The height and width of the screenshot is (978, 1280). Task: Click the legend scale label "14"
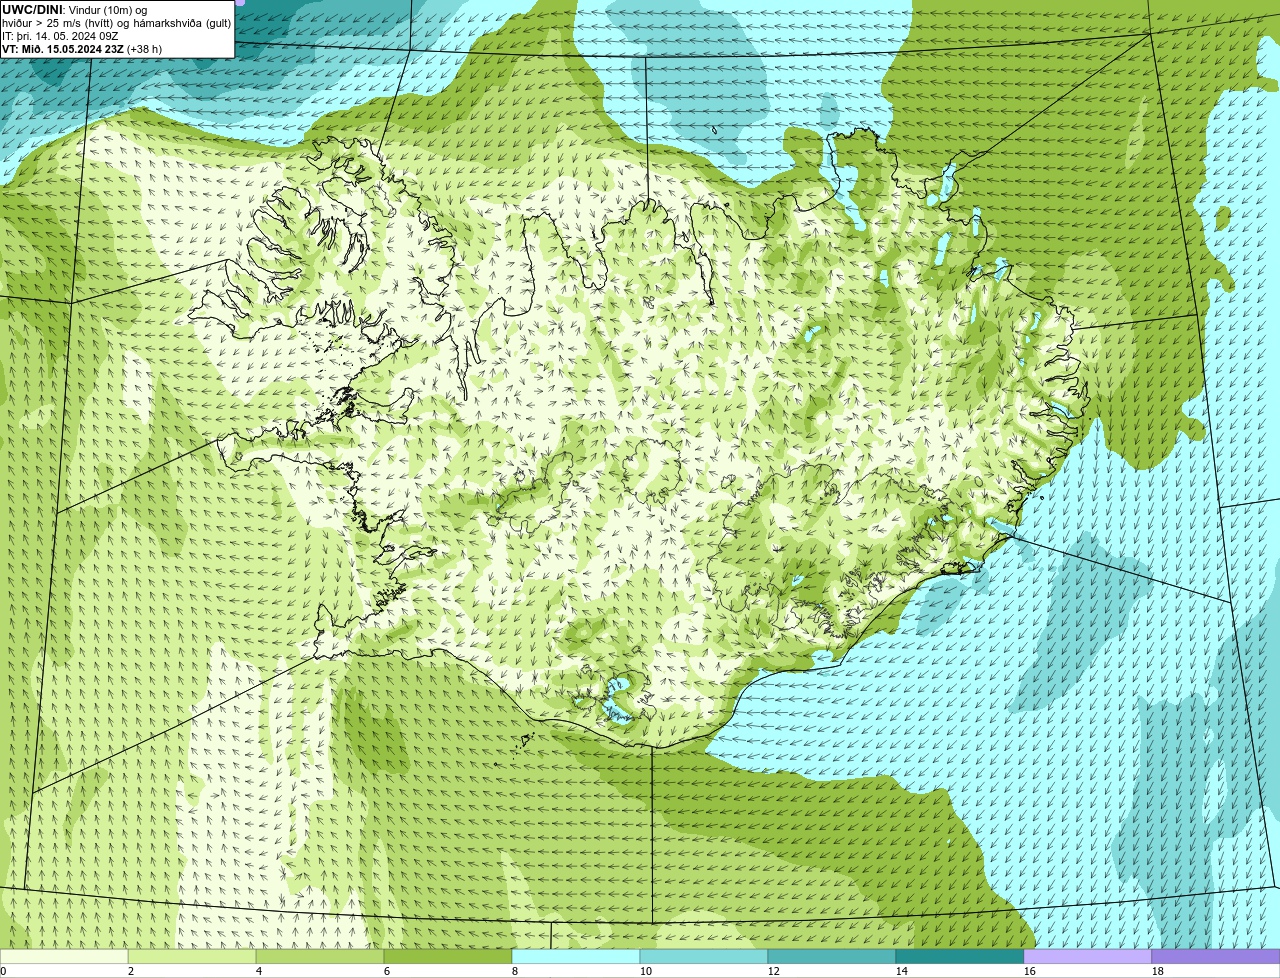click(902, 971)
